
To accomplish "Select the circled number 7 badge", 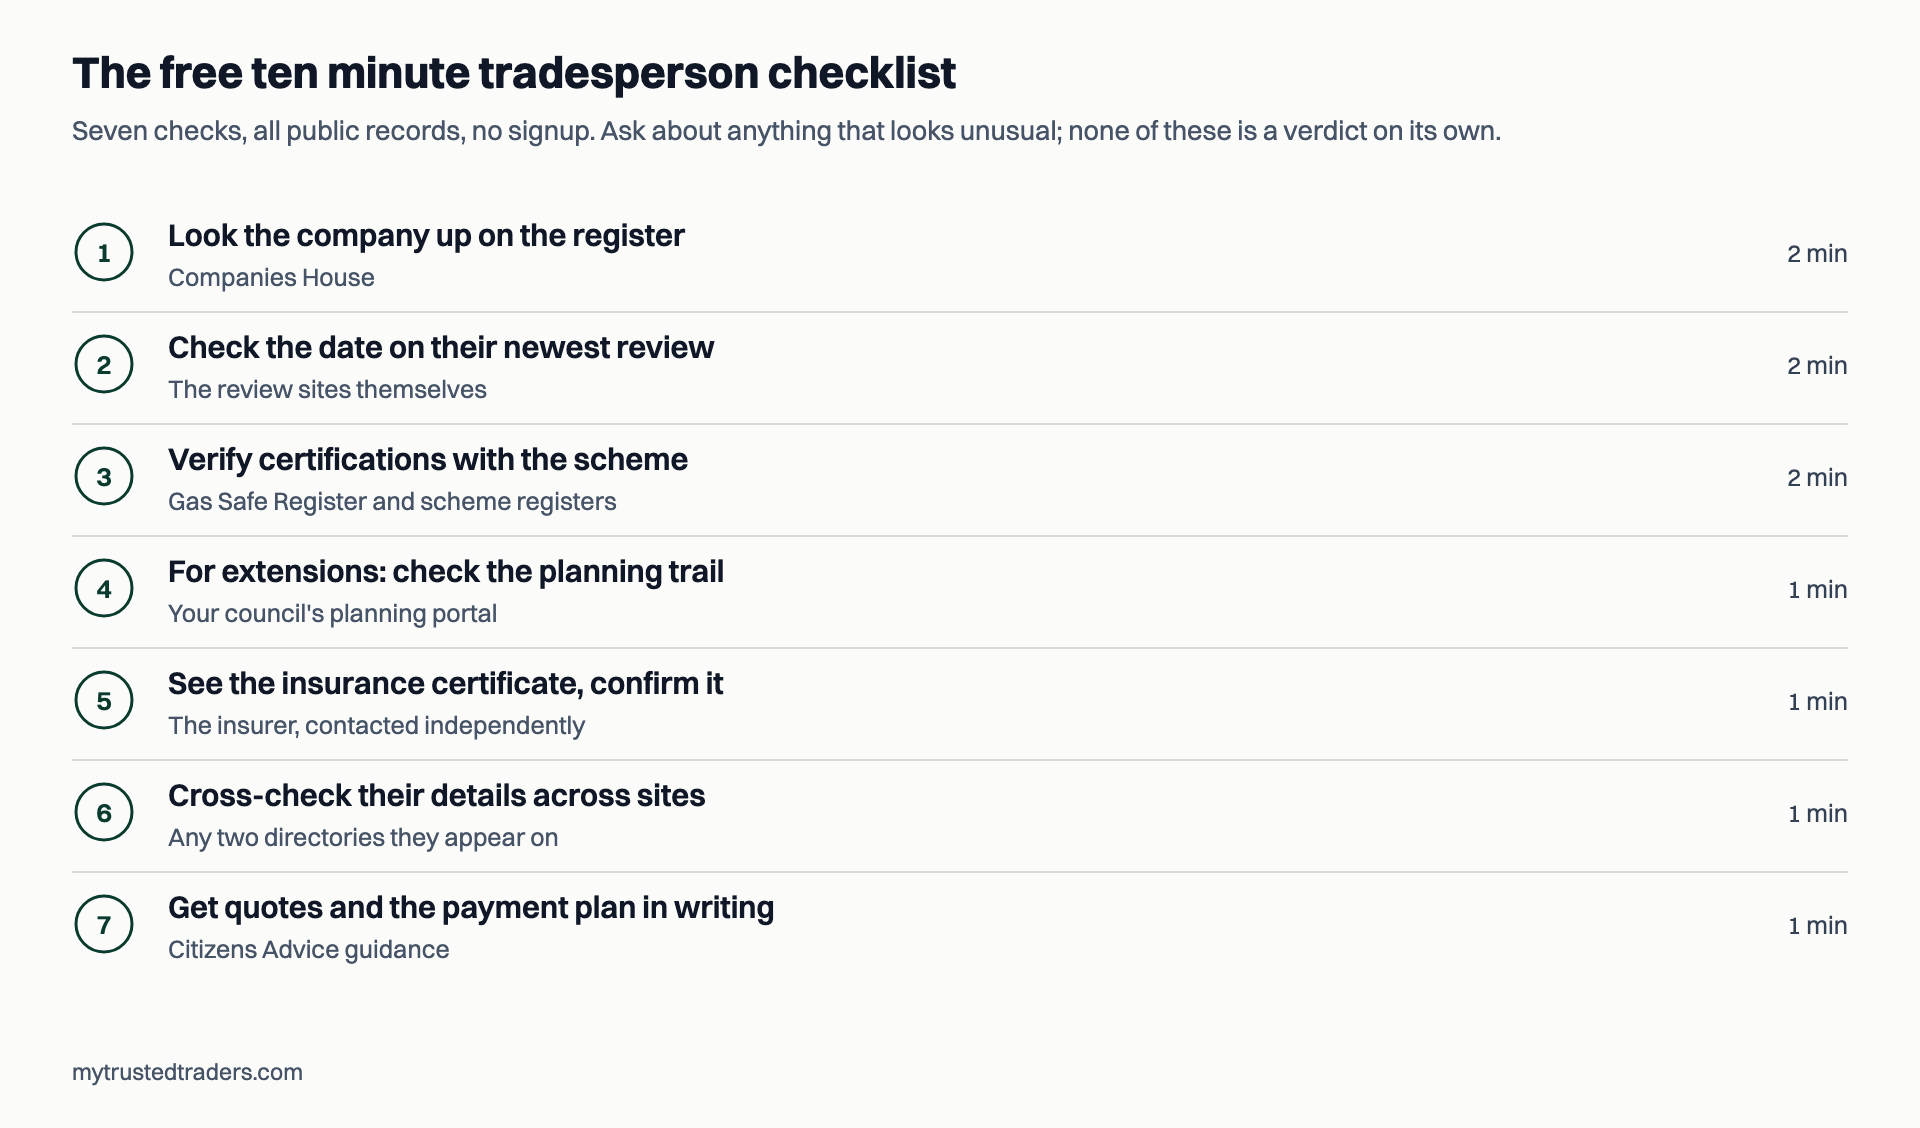I will (x=104, y=924).
